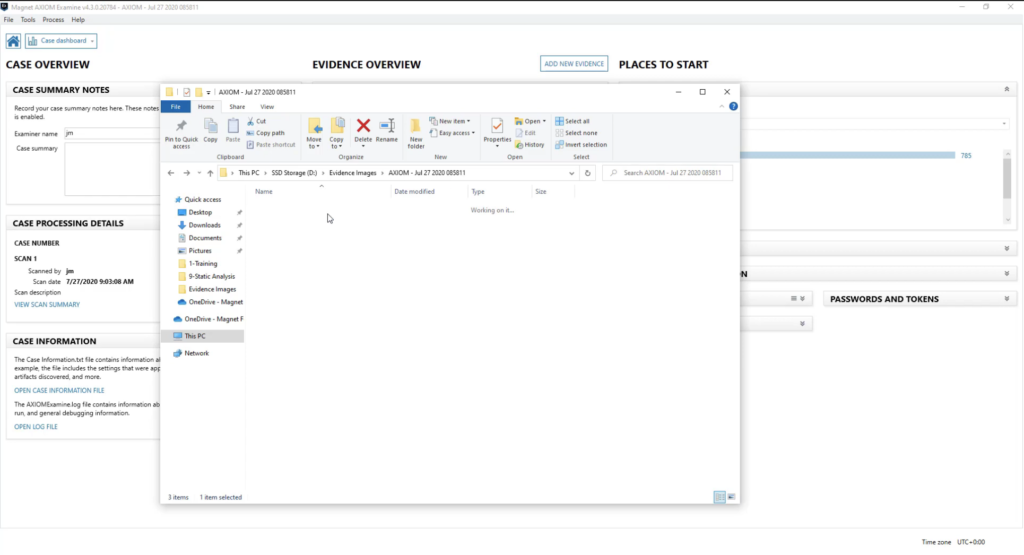Click the Explorer help question-mark icon
Screen dimensions: 1024x555
[x=733, y=106]
